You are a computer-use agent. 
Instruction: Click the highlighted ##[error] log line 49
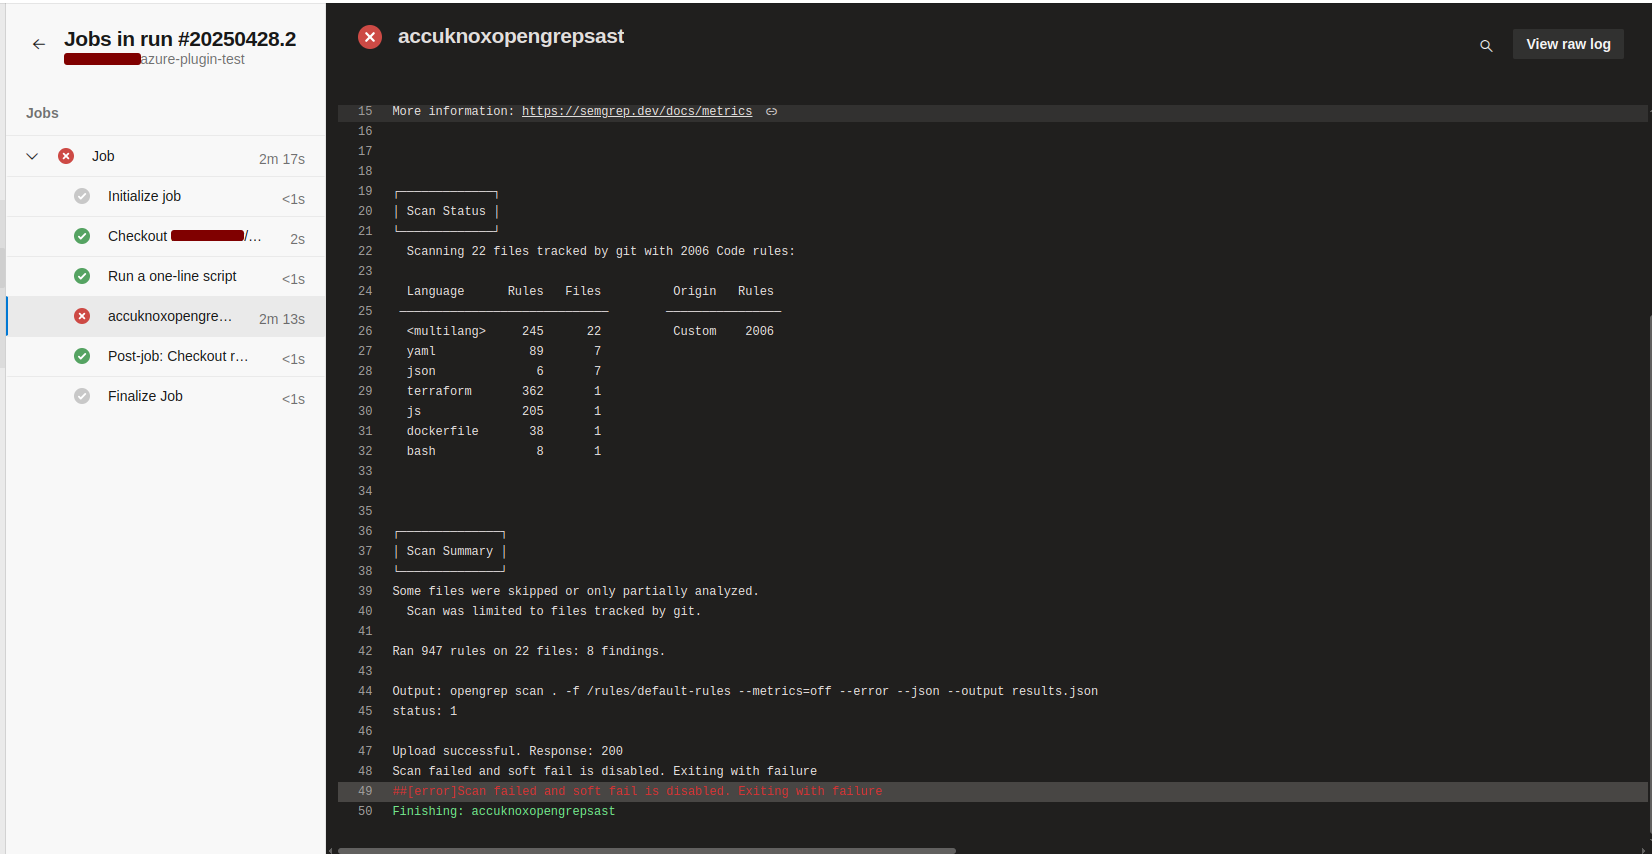point(992,791)
